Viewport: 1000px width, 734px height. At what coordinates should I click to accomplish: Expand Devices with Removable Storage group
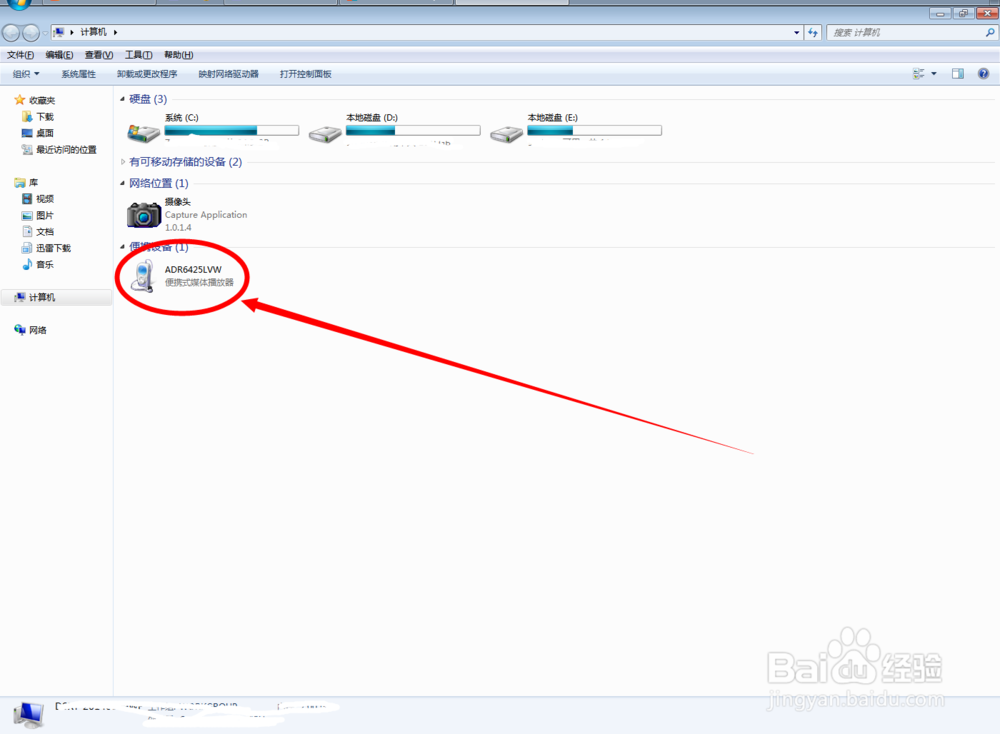(122, 162)
